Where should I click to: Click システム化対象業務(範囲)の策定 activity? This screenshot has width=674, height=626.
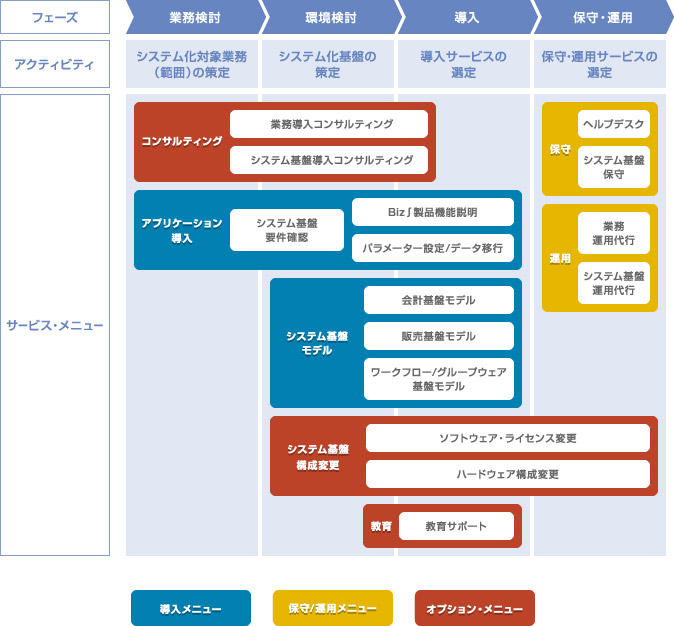[192, 64]
